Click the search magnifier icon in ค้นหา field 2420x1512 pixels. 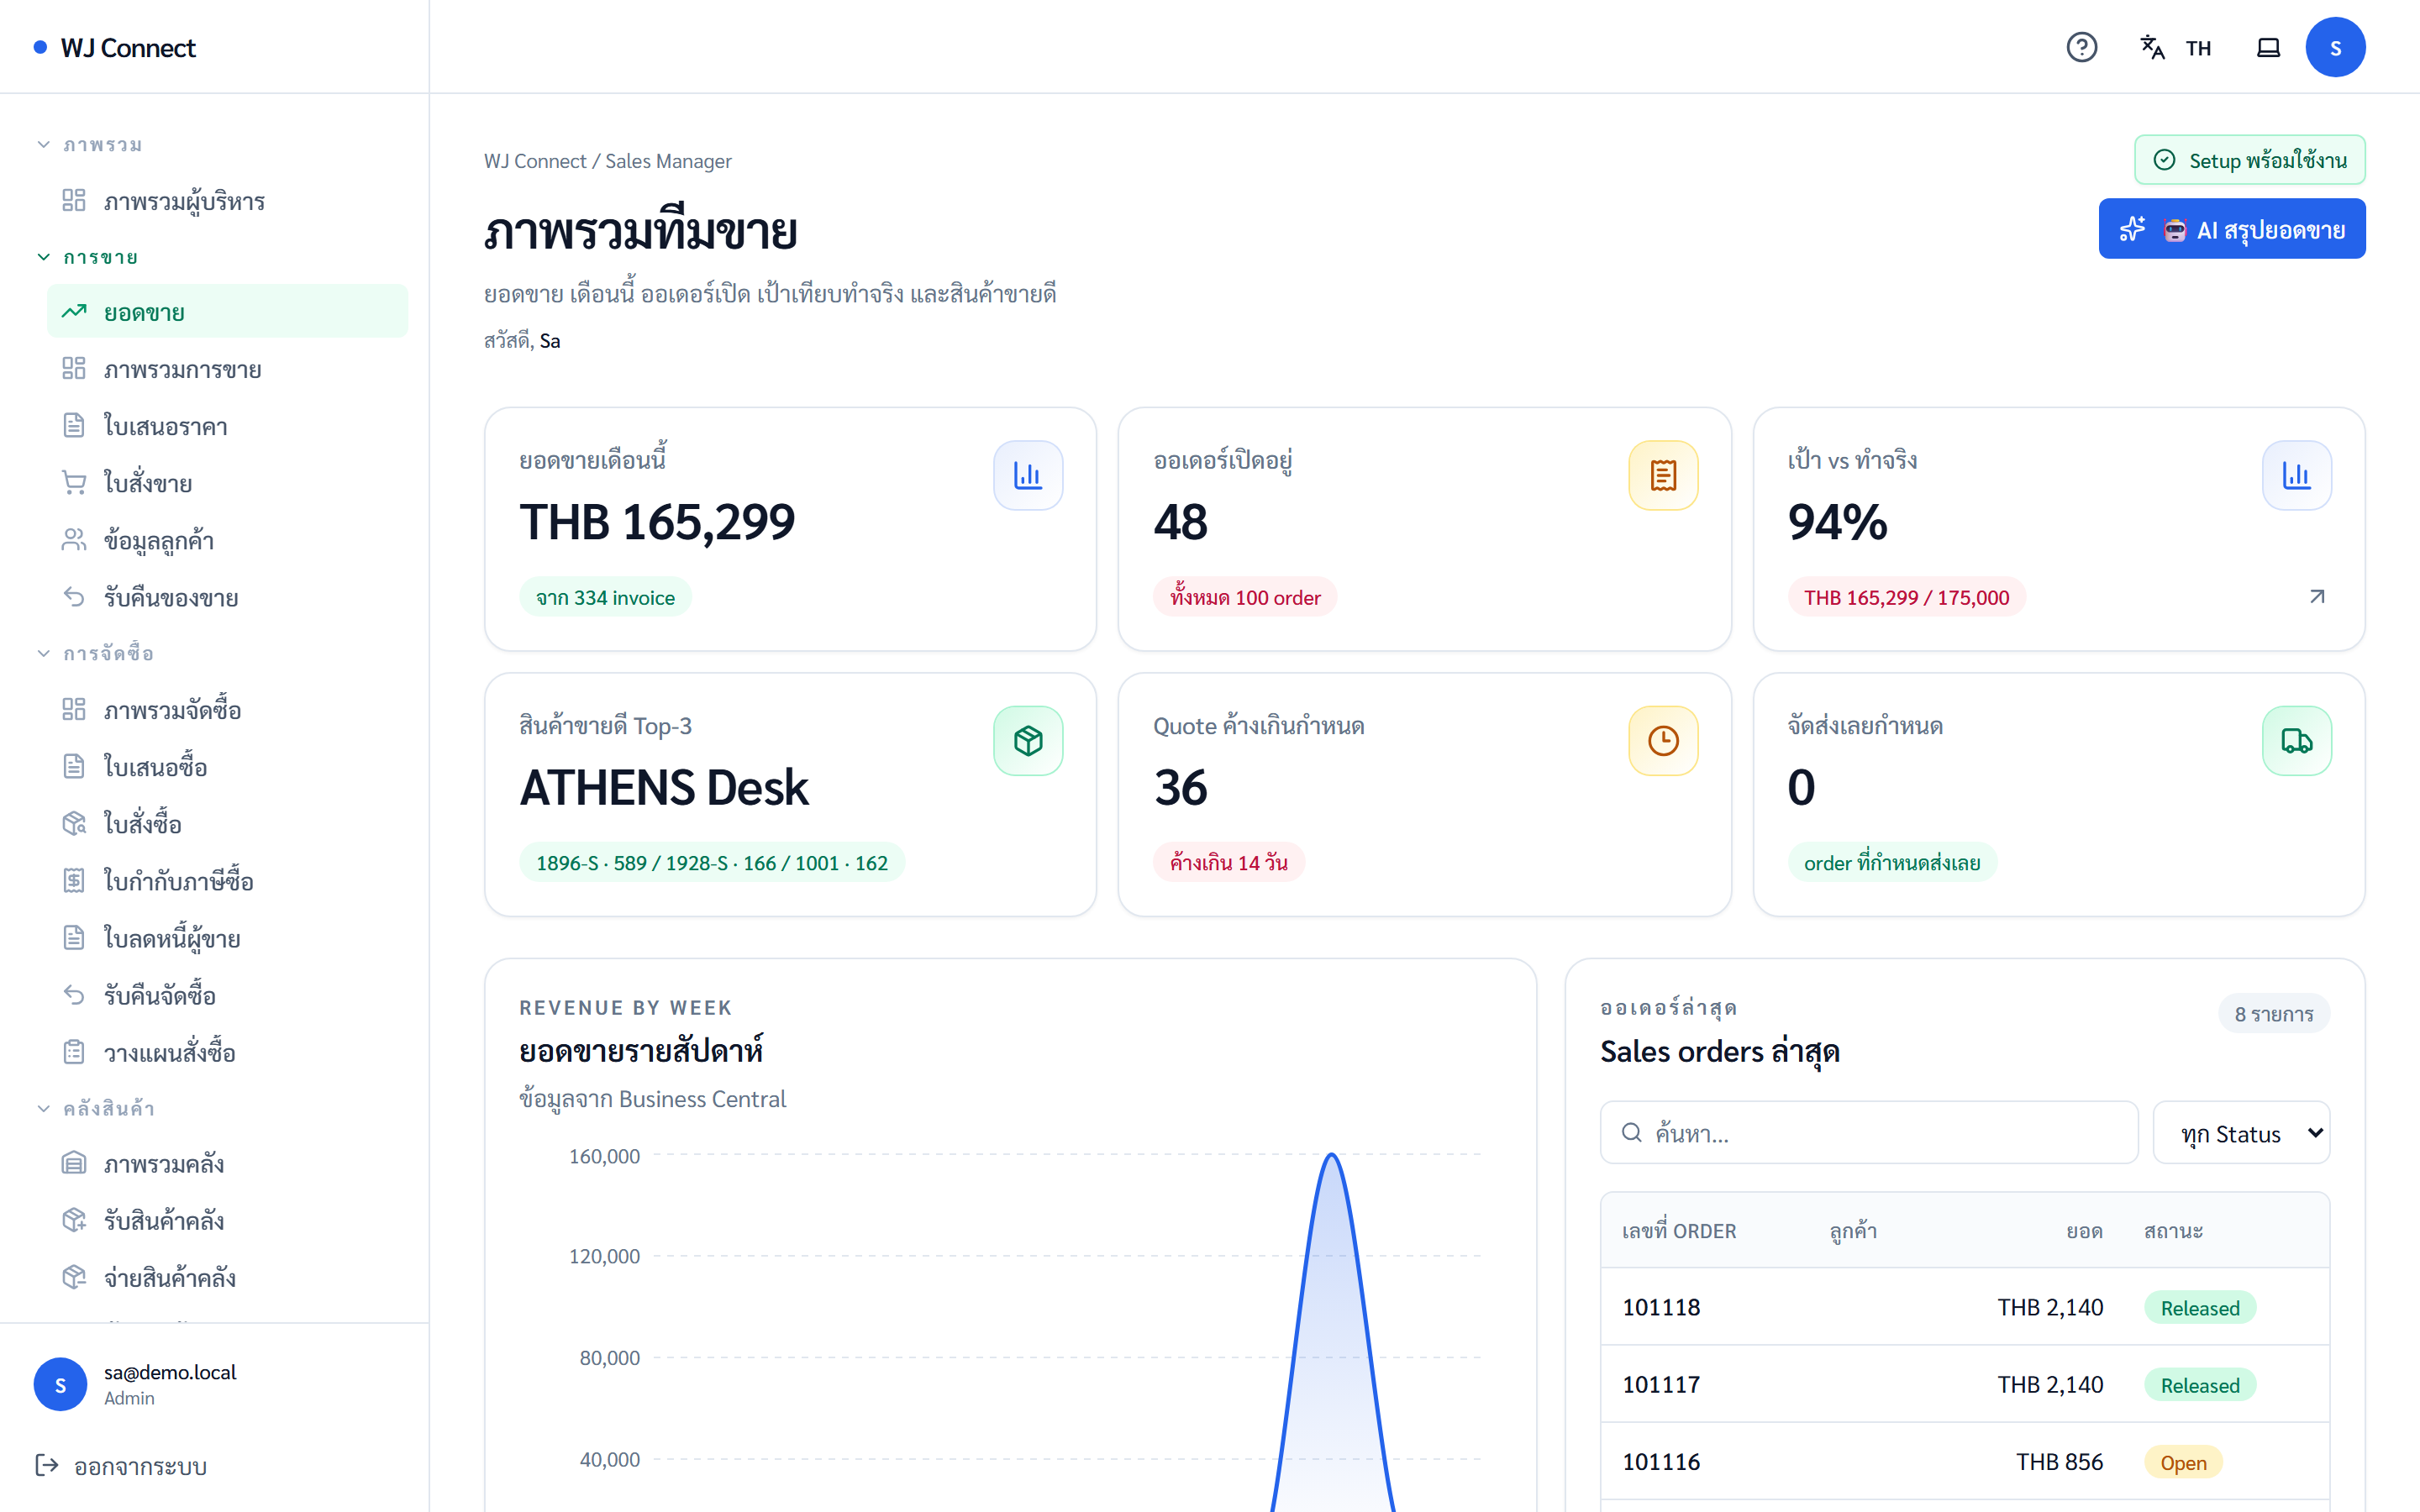click(1631, 1132)
